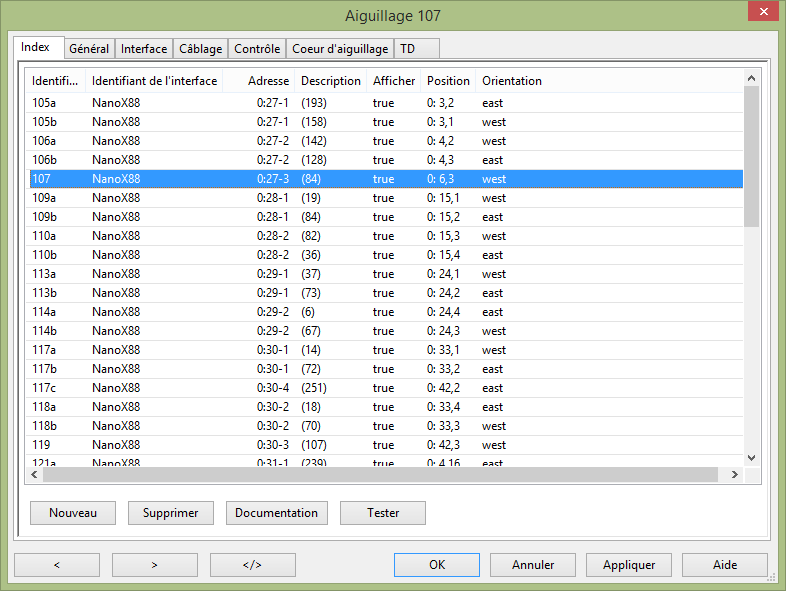Go to next item with > button

154,565
